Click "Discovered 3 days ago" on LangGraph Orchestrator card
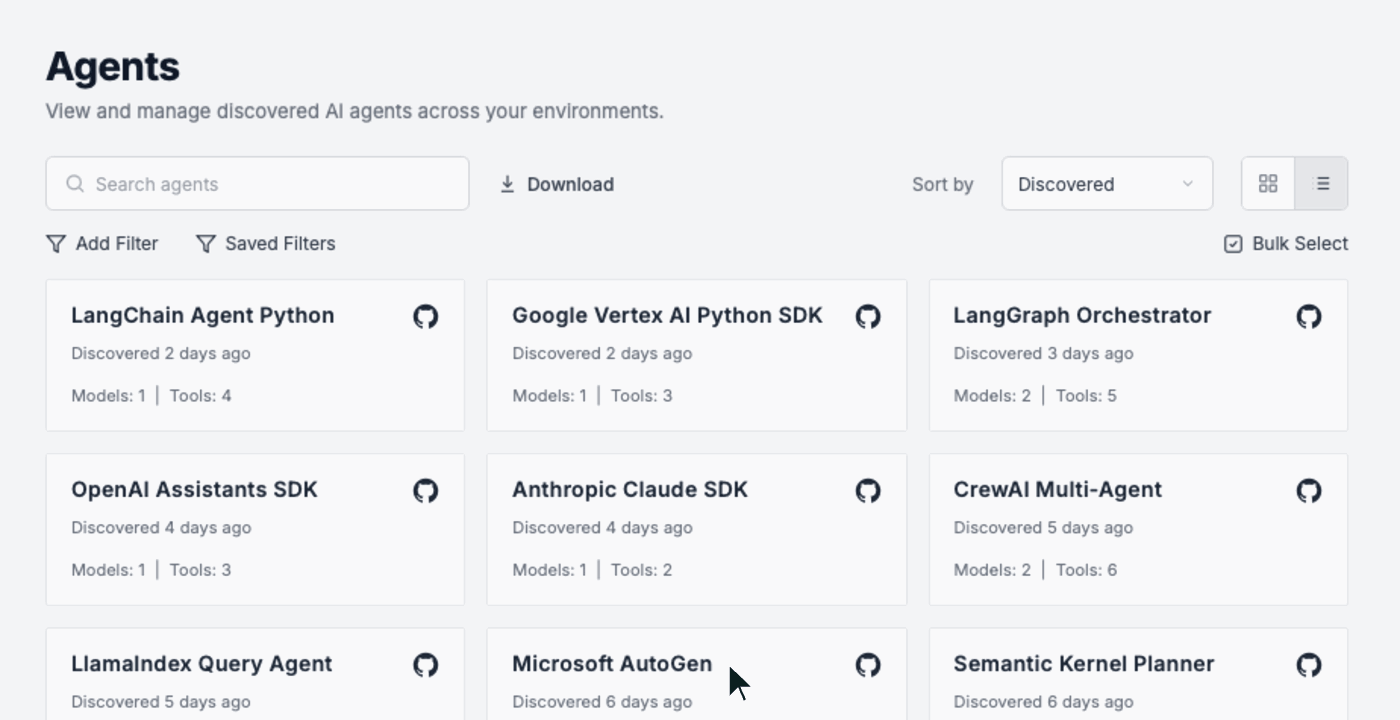Viewport: 1400px width, 720px height. [x=1043, y=354]
